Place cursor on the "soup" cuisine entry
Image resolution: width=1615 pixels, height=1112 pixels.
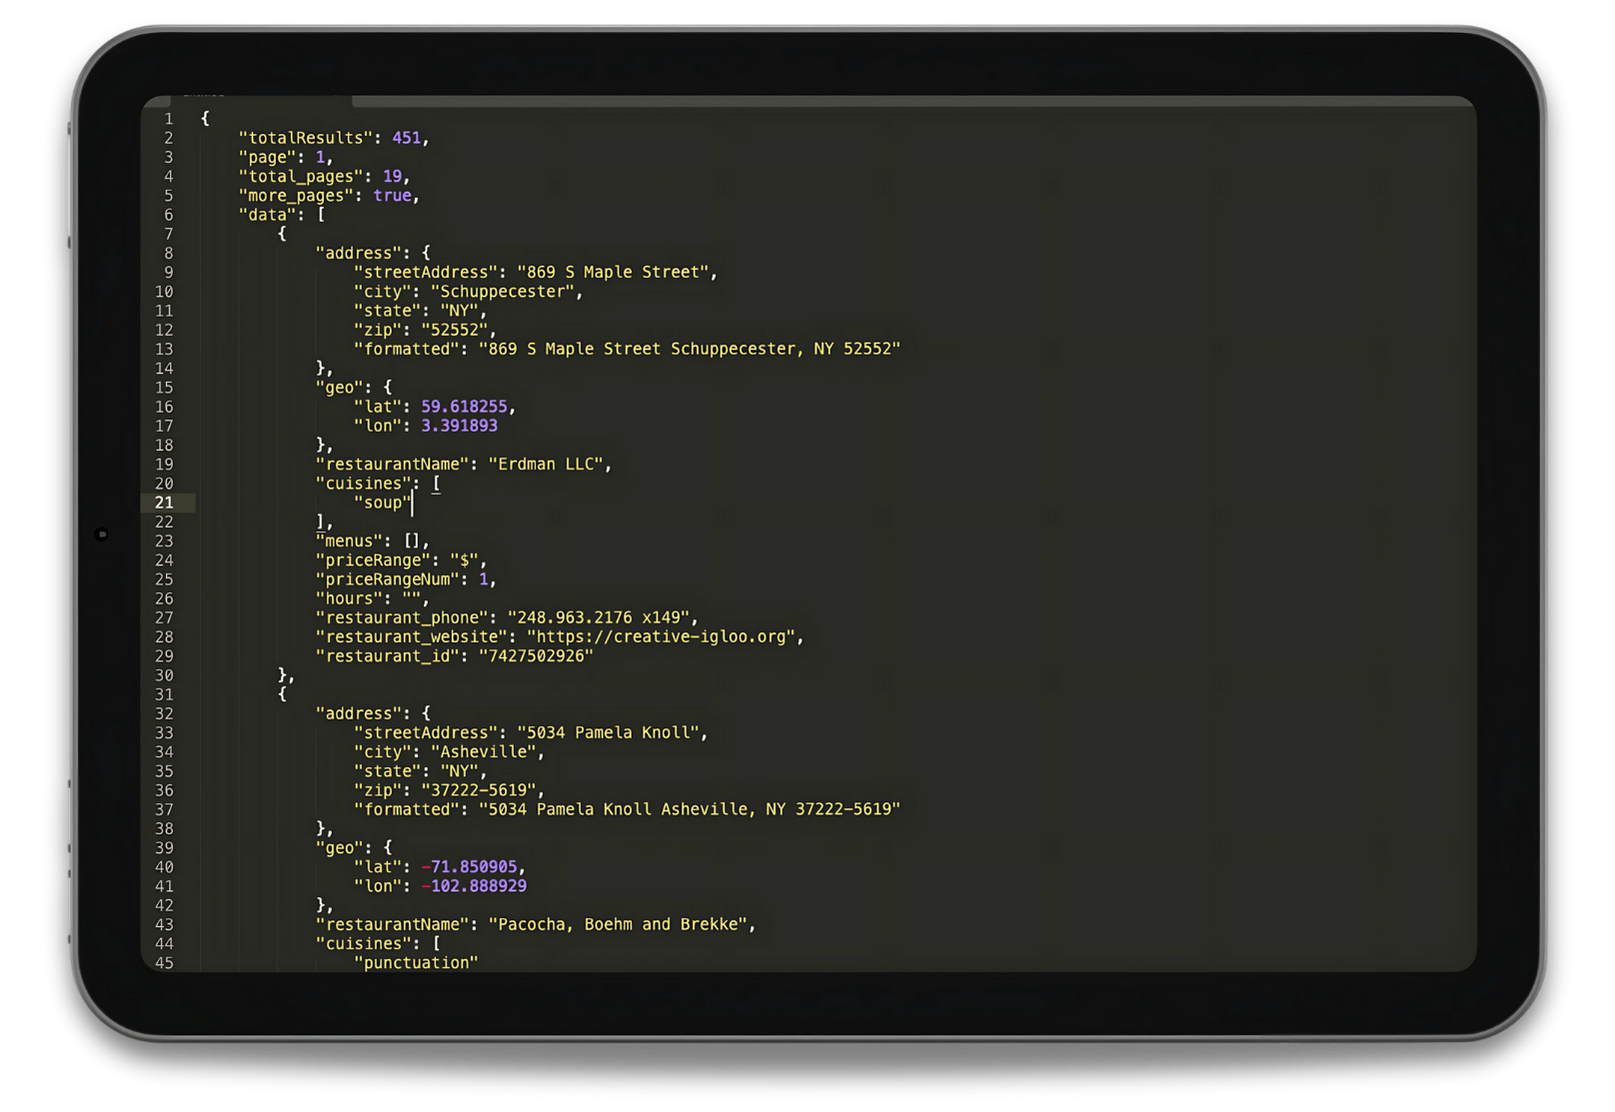tap(382, 502)
